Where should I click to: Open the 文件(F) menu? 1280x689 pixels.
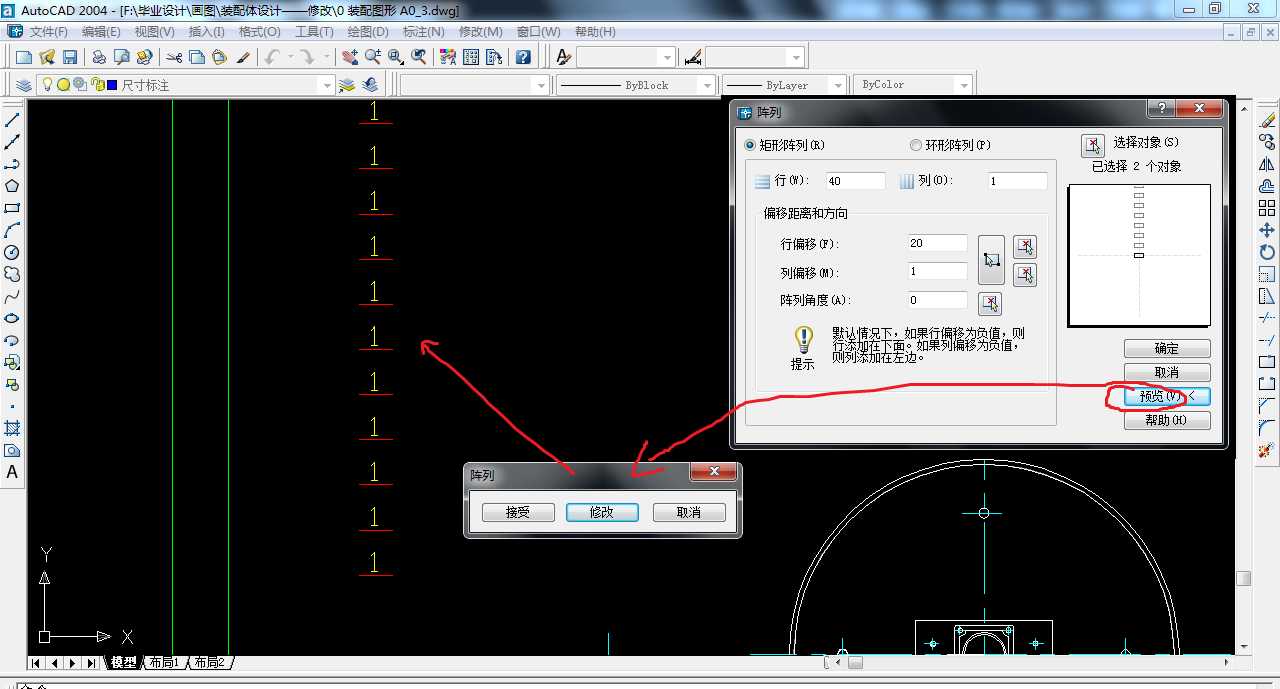pyautogui.click(x=49, y=32)
